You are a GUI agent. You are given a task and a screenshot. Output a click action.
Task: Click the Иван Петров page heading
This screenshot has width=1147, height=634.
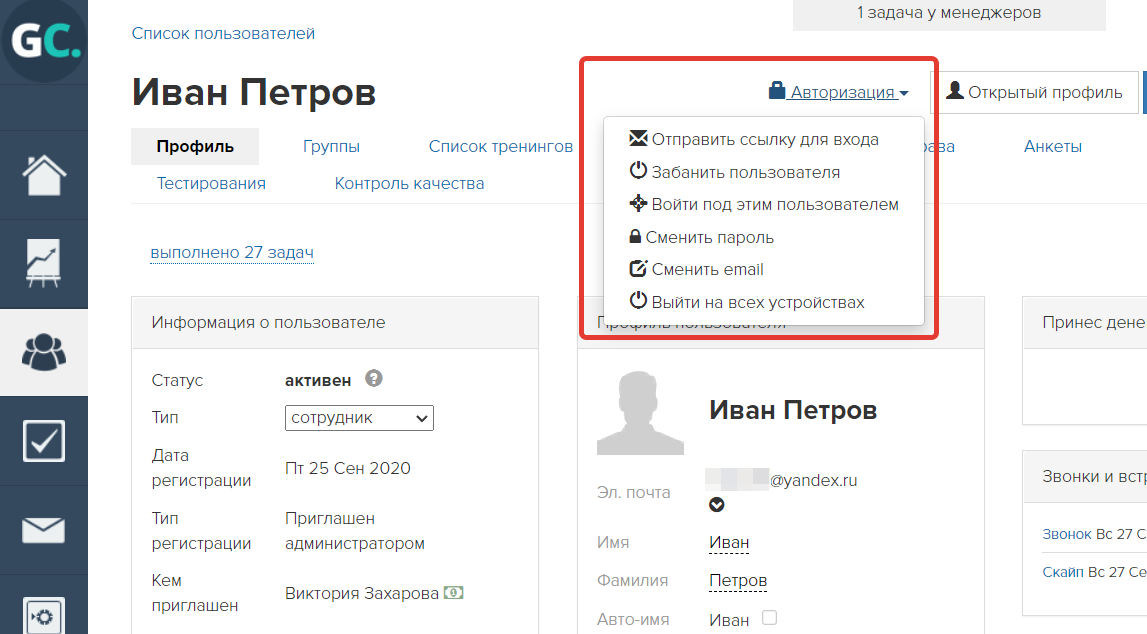254,92
